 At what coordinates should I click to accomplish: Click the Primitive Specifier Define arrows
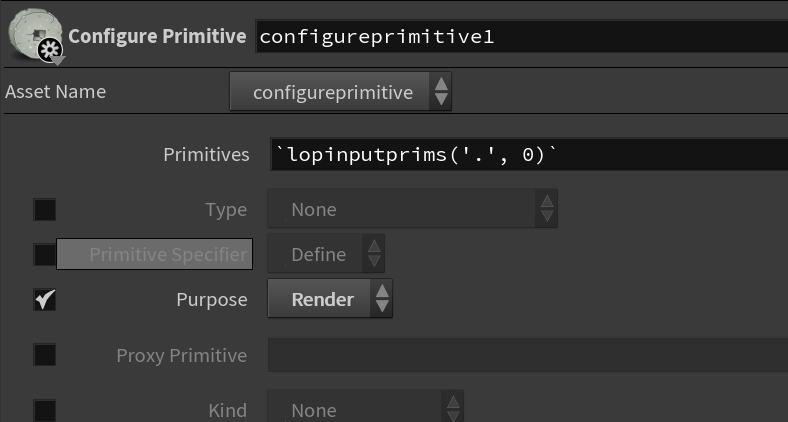(374, 253)
